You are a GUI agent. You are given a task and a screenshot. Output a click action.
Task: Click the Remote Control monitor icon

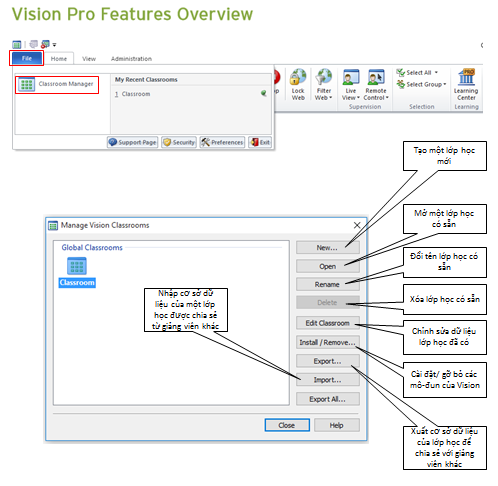pyautogui.click(x=376, y=77)
